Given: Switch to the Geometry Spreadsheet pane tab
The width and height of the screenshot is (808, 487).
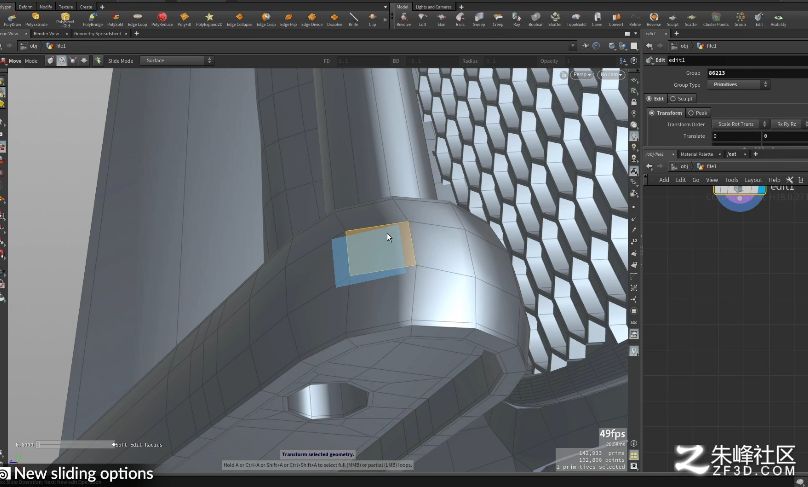Looking at the screenshot, I should point(98,33).
